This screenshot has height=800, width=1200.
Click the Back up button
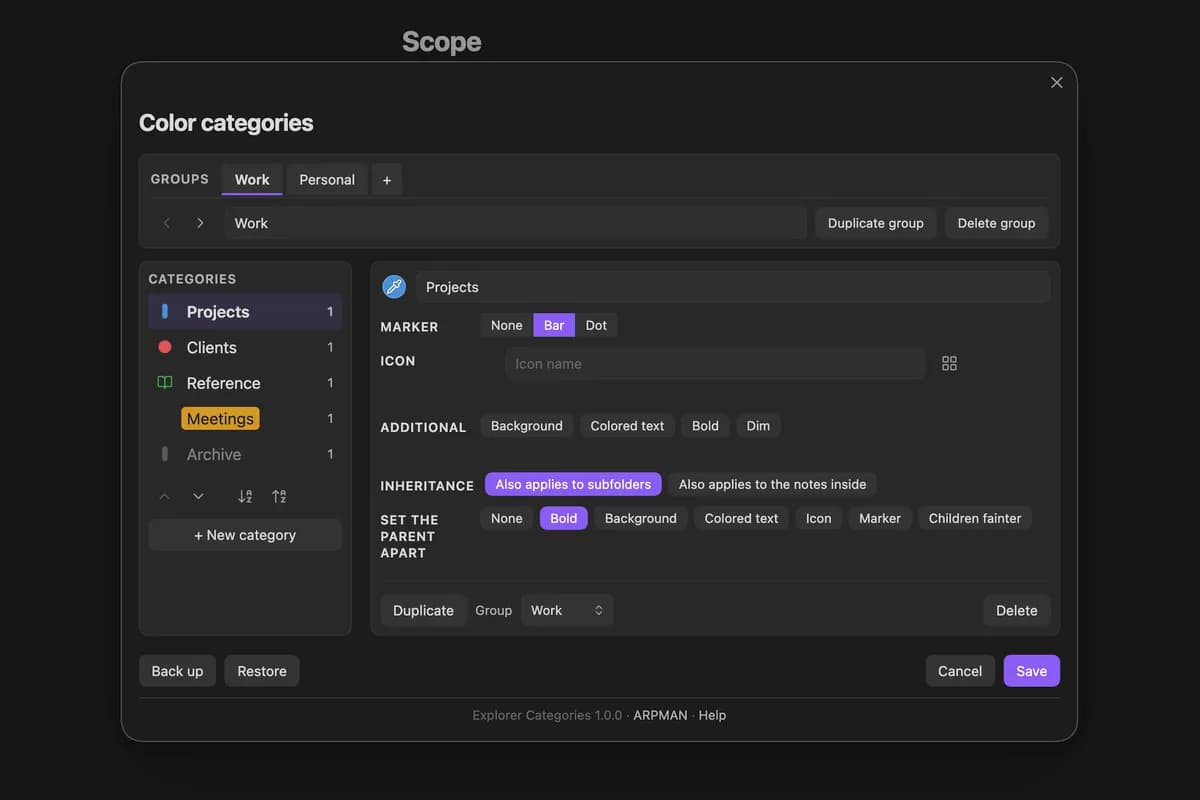click(x=177, y=671)
